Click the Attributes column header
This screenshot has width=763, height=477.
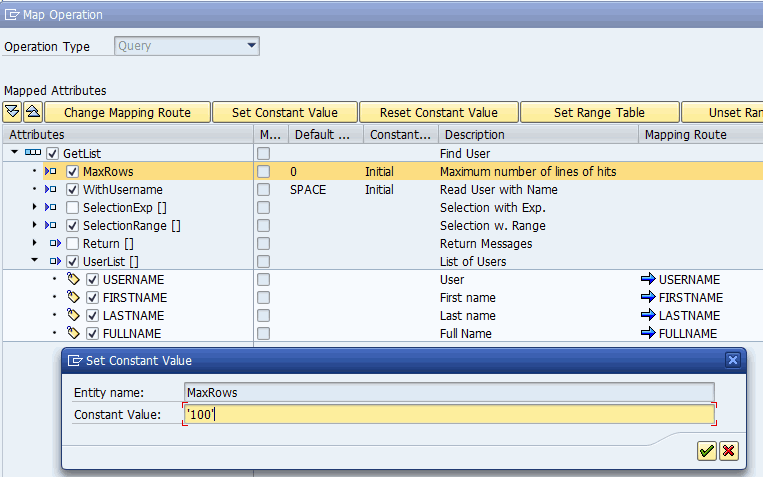click(x=128, y=134)
